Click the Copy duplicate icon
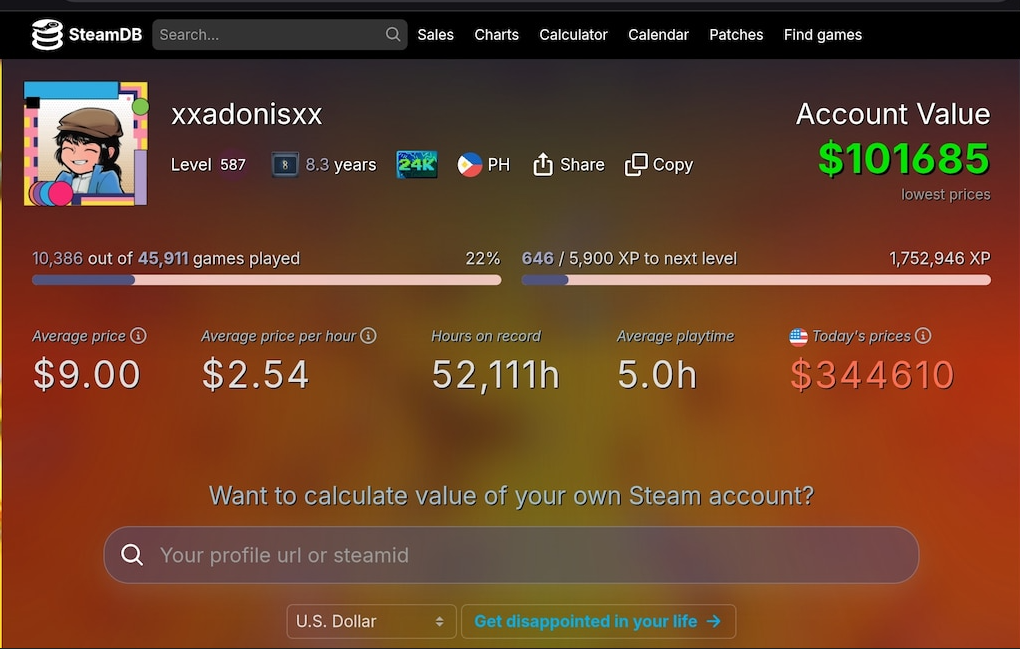 tap(636, 165)
